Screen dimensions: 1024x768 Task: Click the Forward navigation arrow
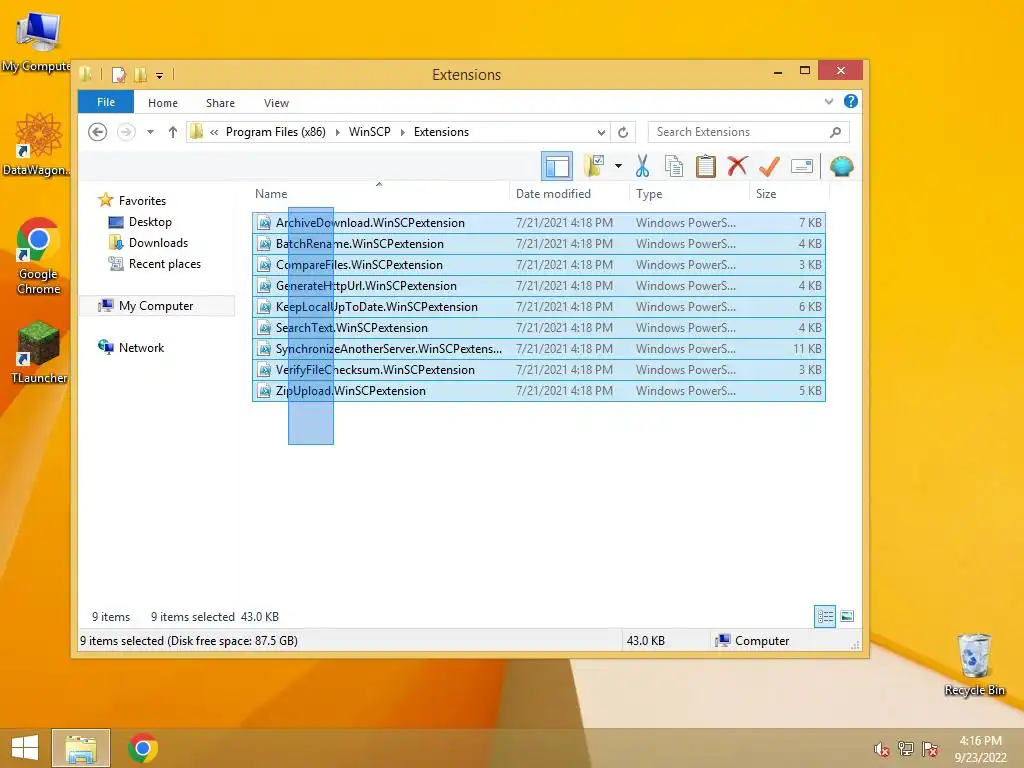click(126, 132)
